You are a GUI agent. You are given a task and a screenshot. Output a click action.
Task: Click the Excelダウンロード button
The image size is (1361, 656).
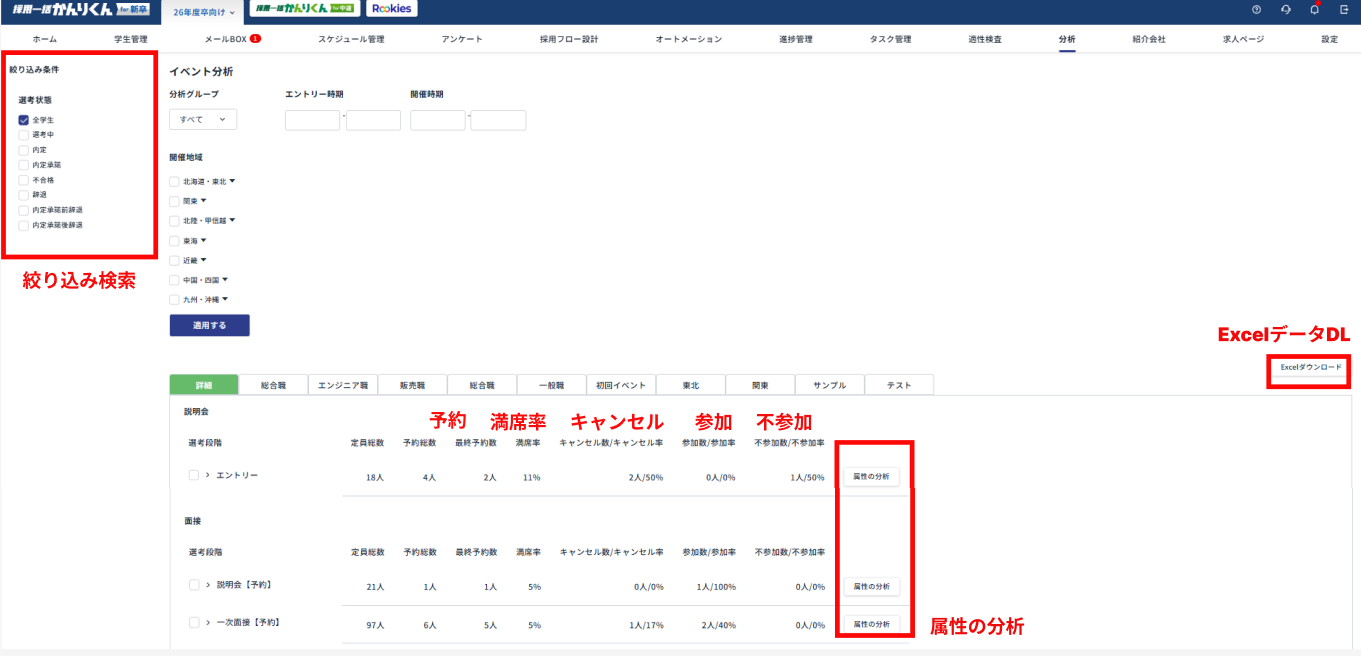pos(1311,368)
